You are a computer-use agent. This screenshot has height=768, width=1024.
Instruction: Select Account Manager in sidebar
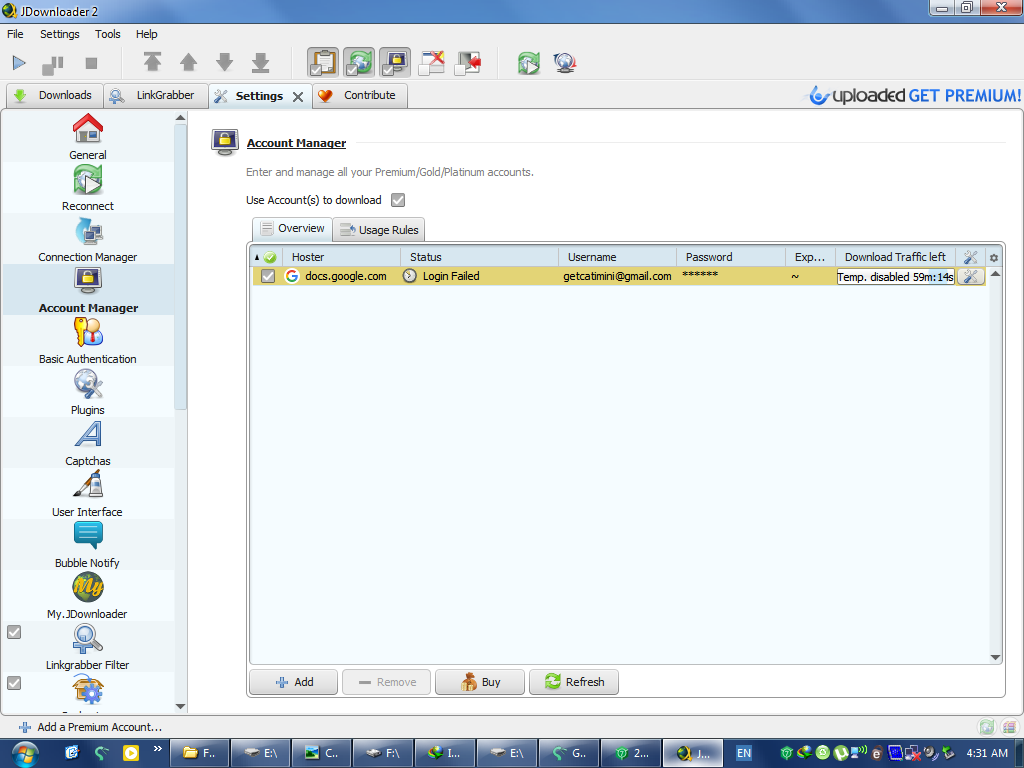(88, 289)
